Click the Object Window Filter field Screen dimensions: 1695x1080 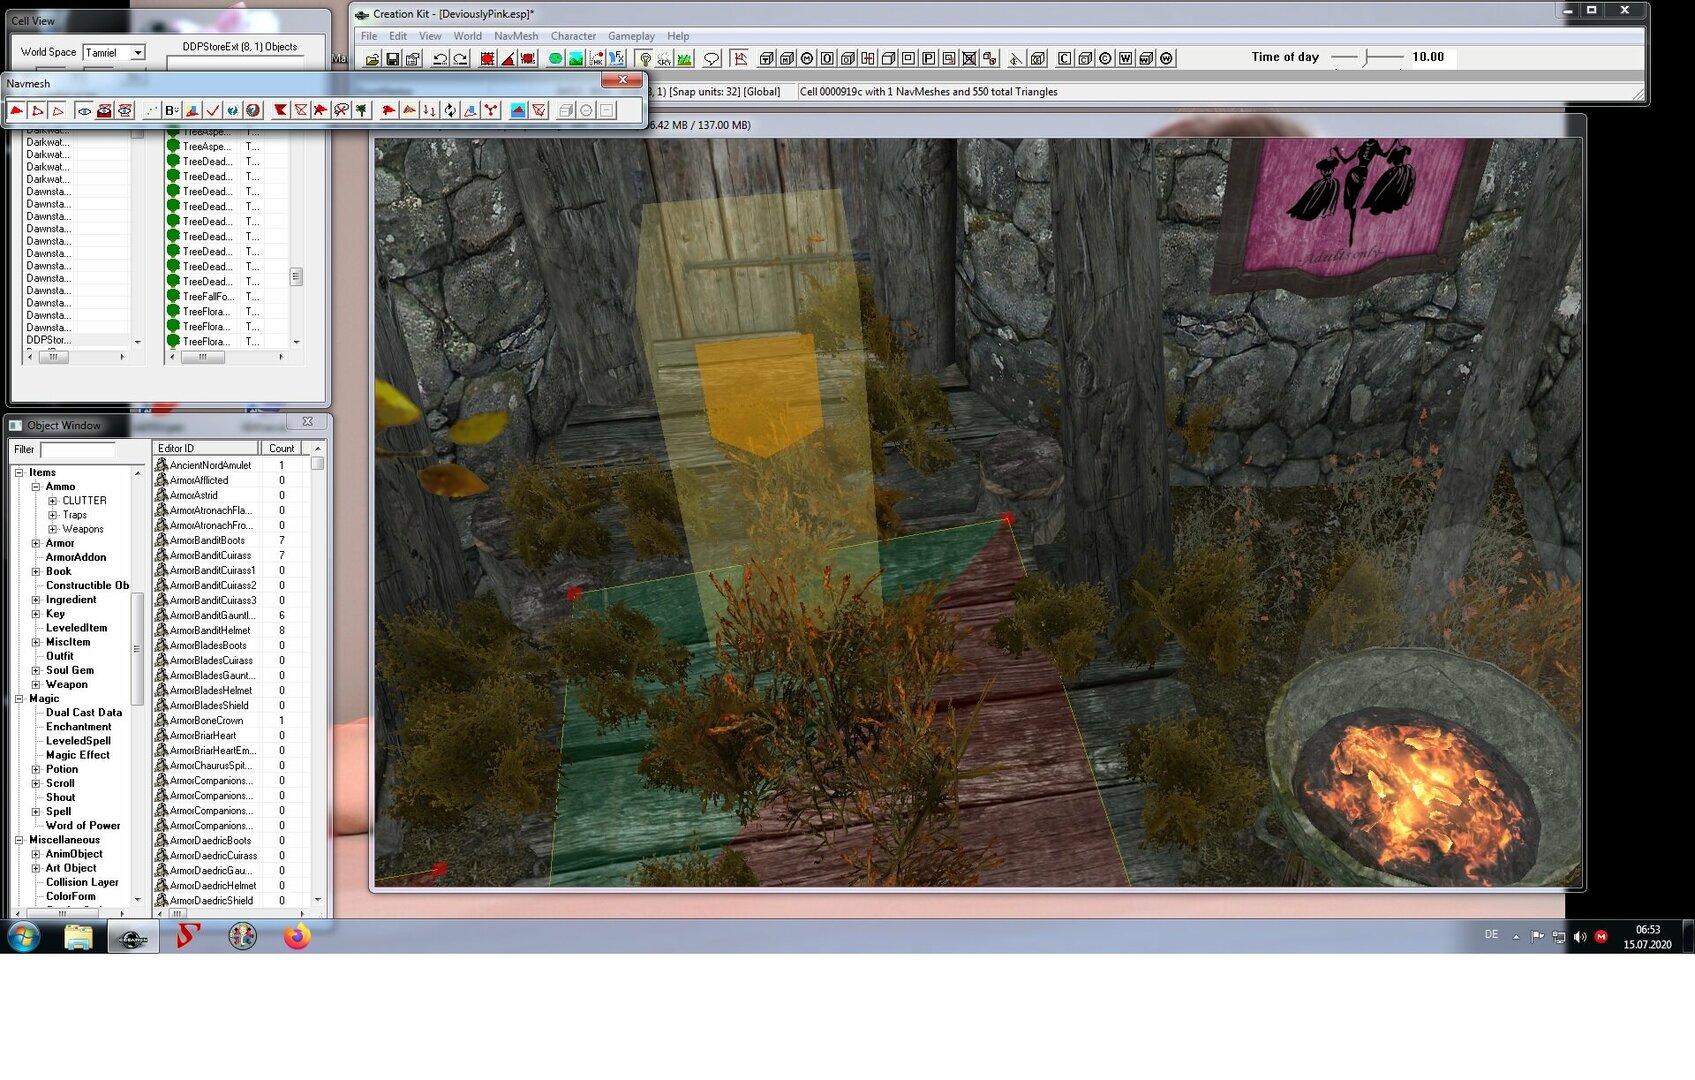click(79, 450)
